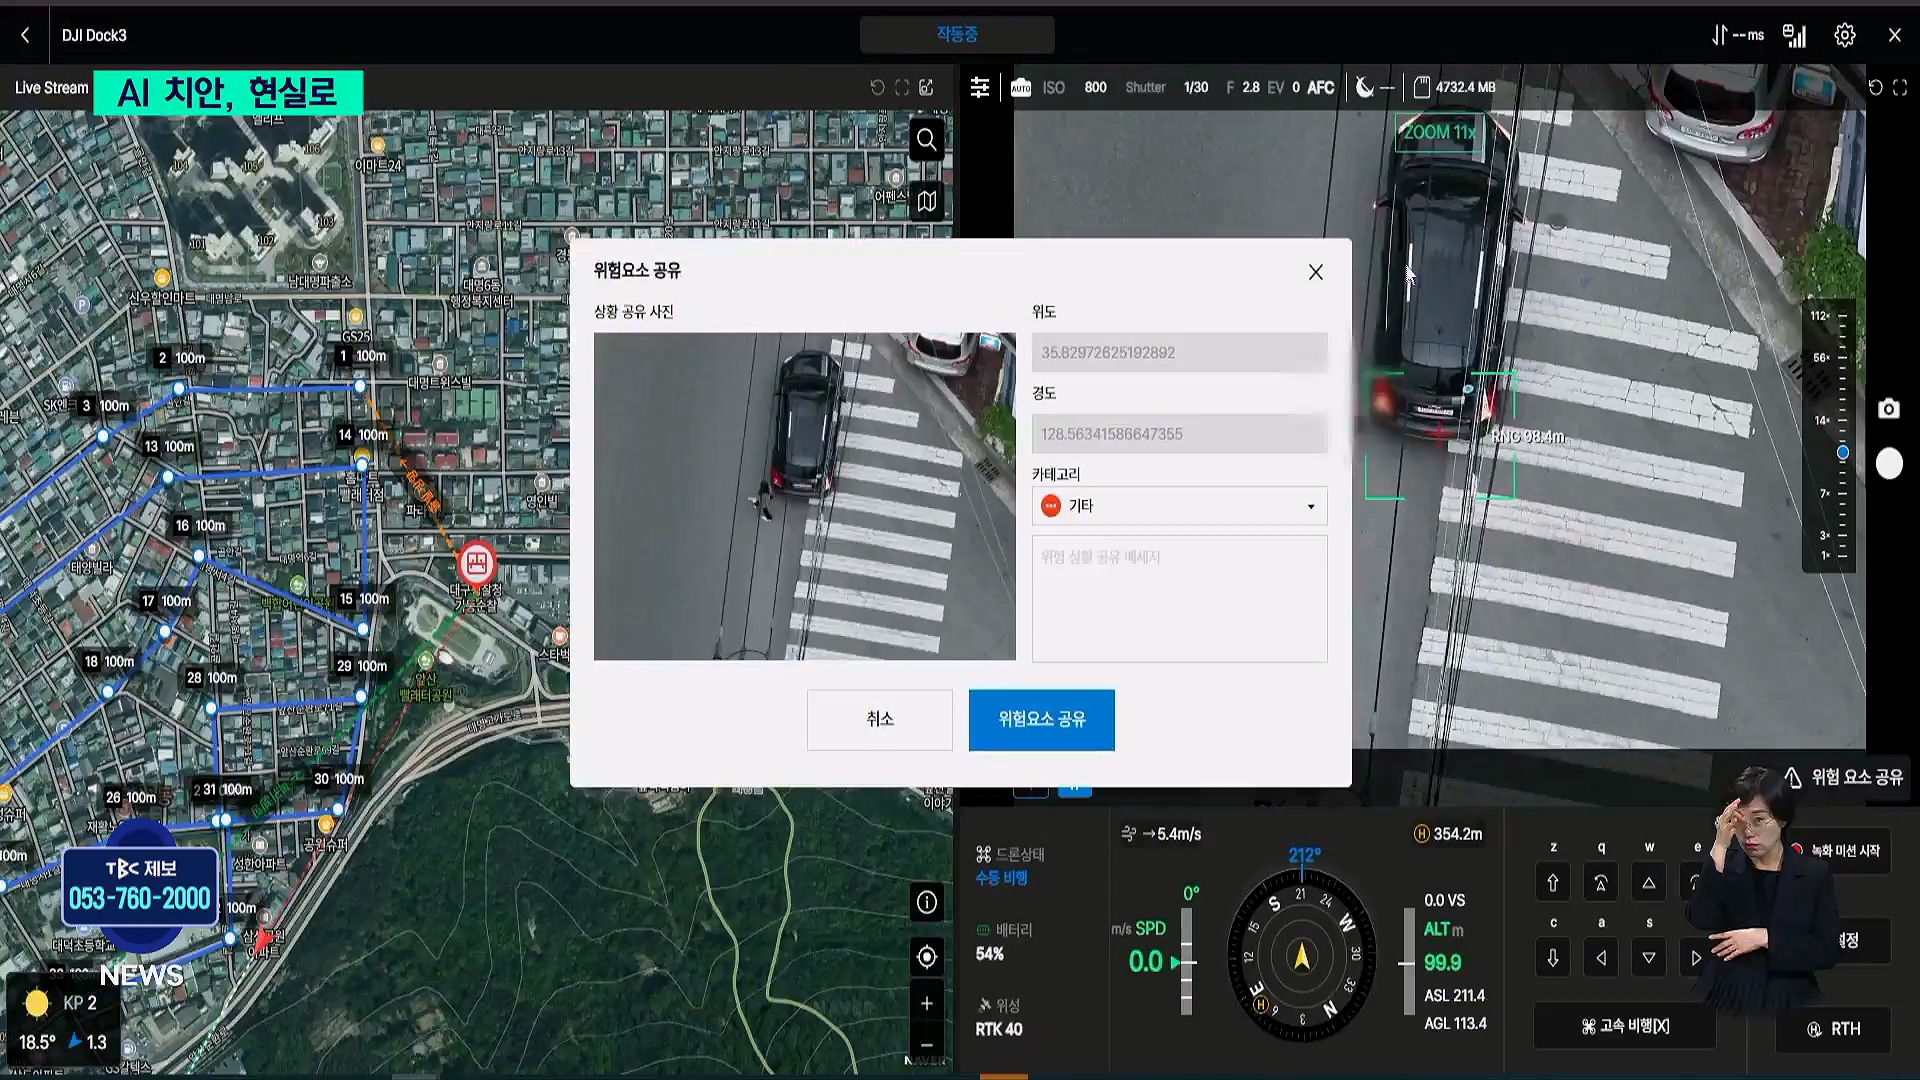This screenshot has height=1080, width=1920.
Task: Open the settings gear in top bar
Action: coord(1845,35)
